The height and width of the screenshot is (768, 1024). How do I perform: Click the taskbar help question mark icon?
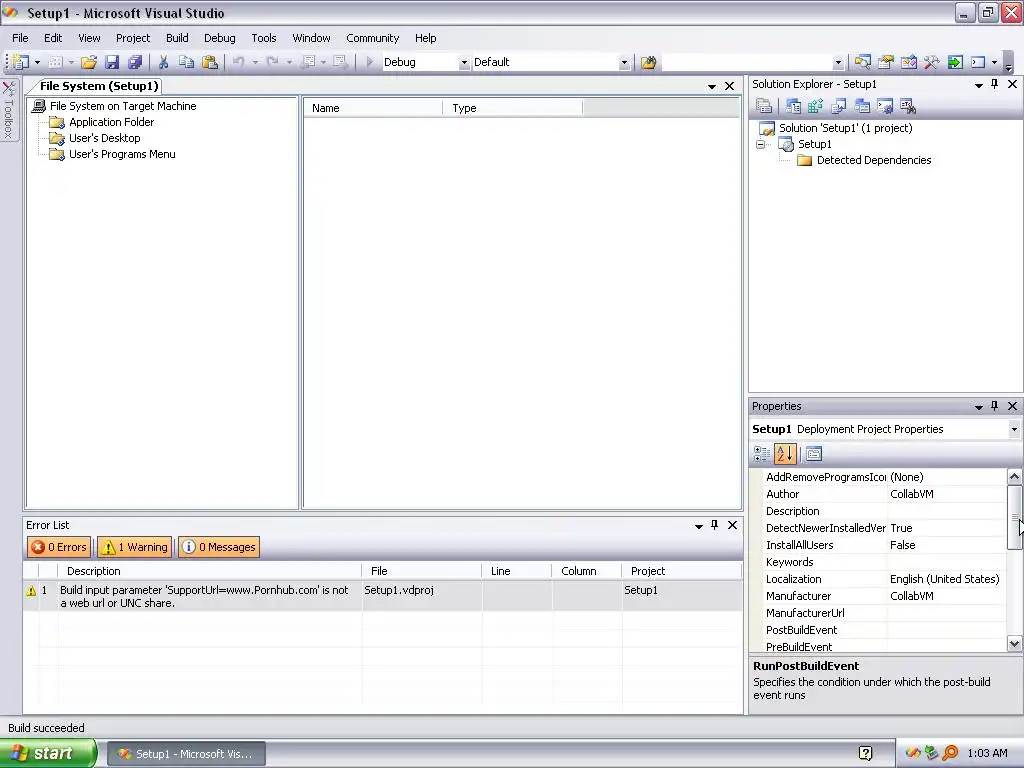click(x=865, y=754)
